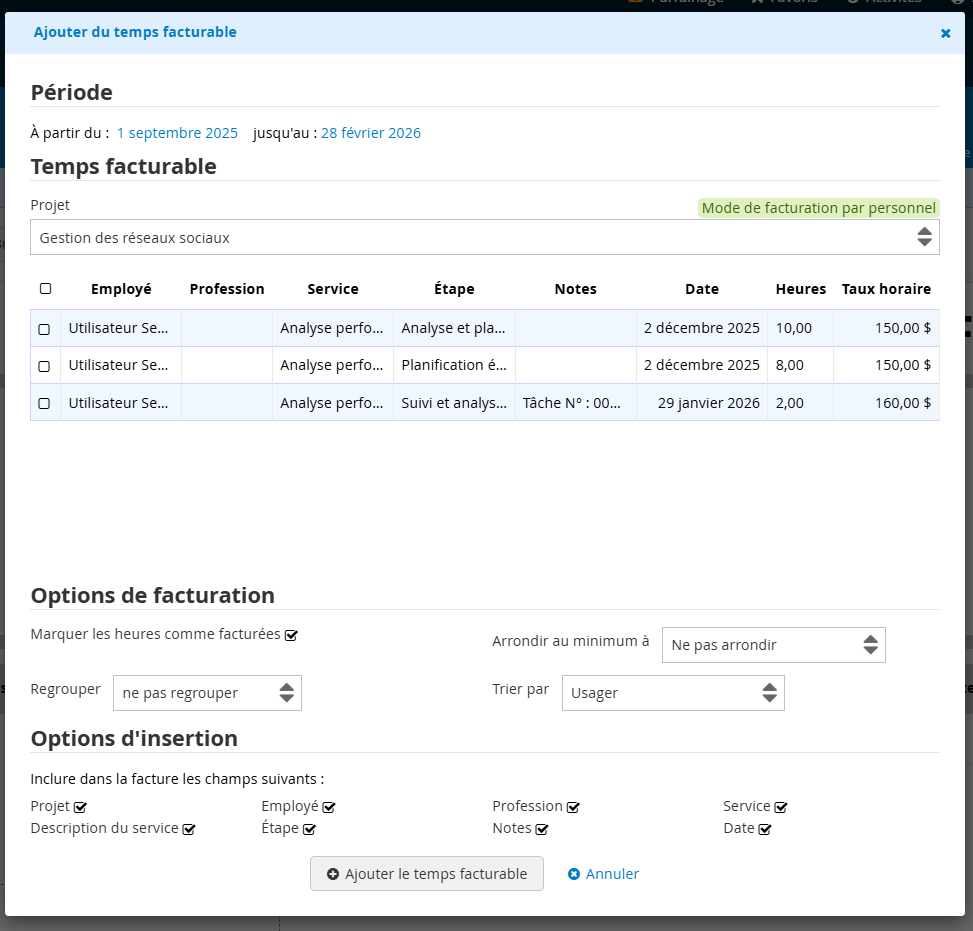Screen dimensions: 973x931
Task: Tick the select-all checkbox in table header
Action: tap(45, 289)
